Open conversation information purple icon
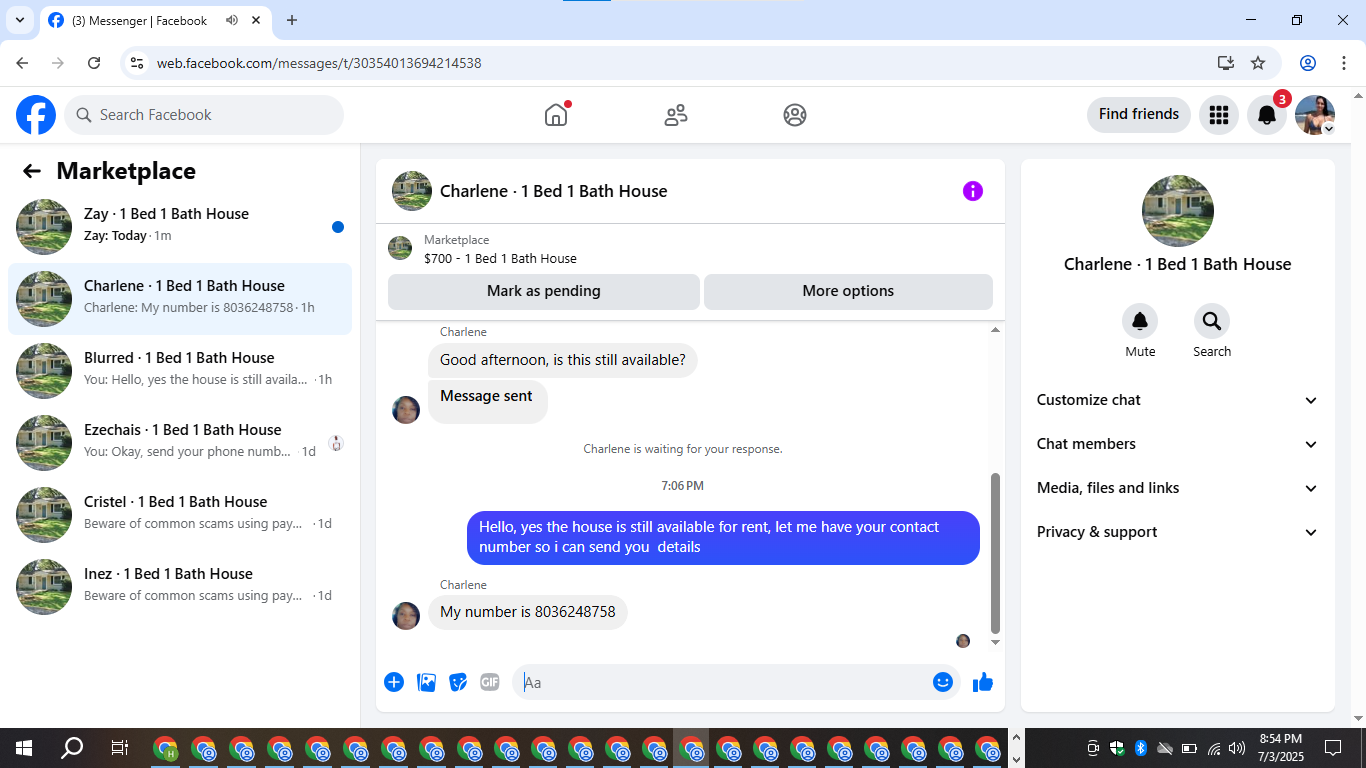This screenshot has height=768, width=1366. [x=973, y=191]
